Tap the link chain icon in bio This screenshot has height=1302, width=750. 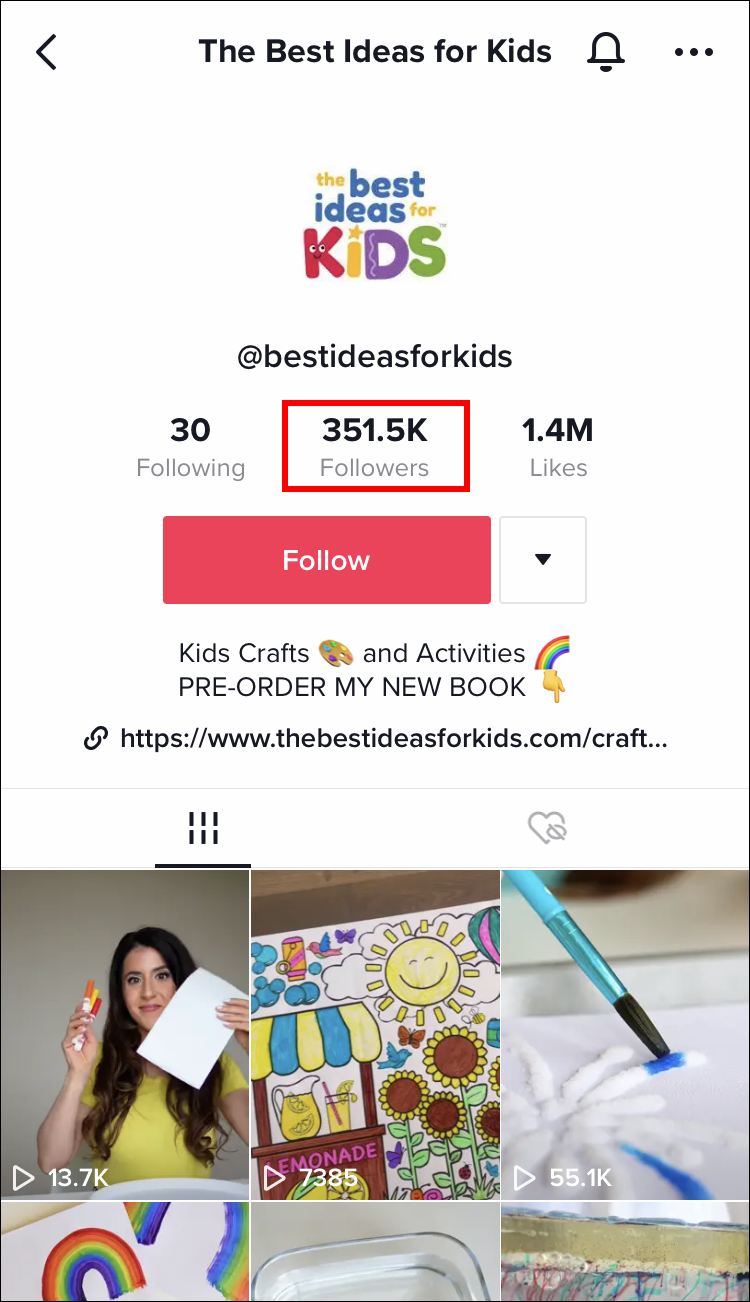point(96,739)
